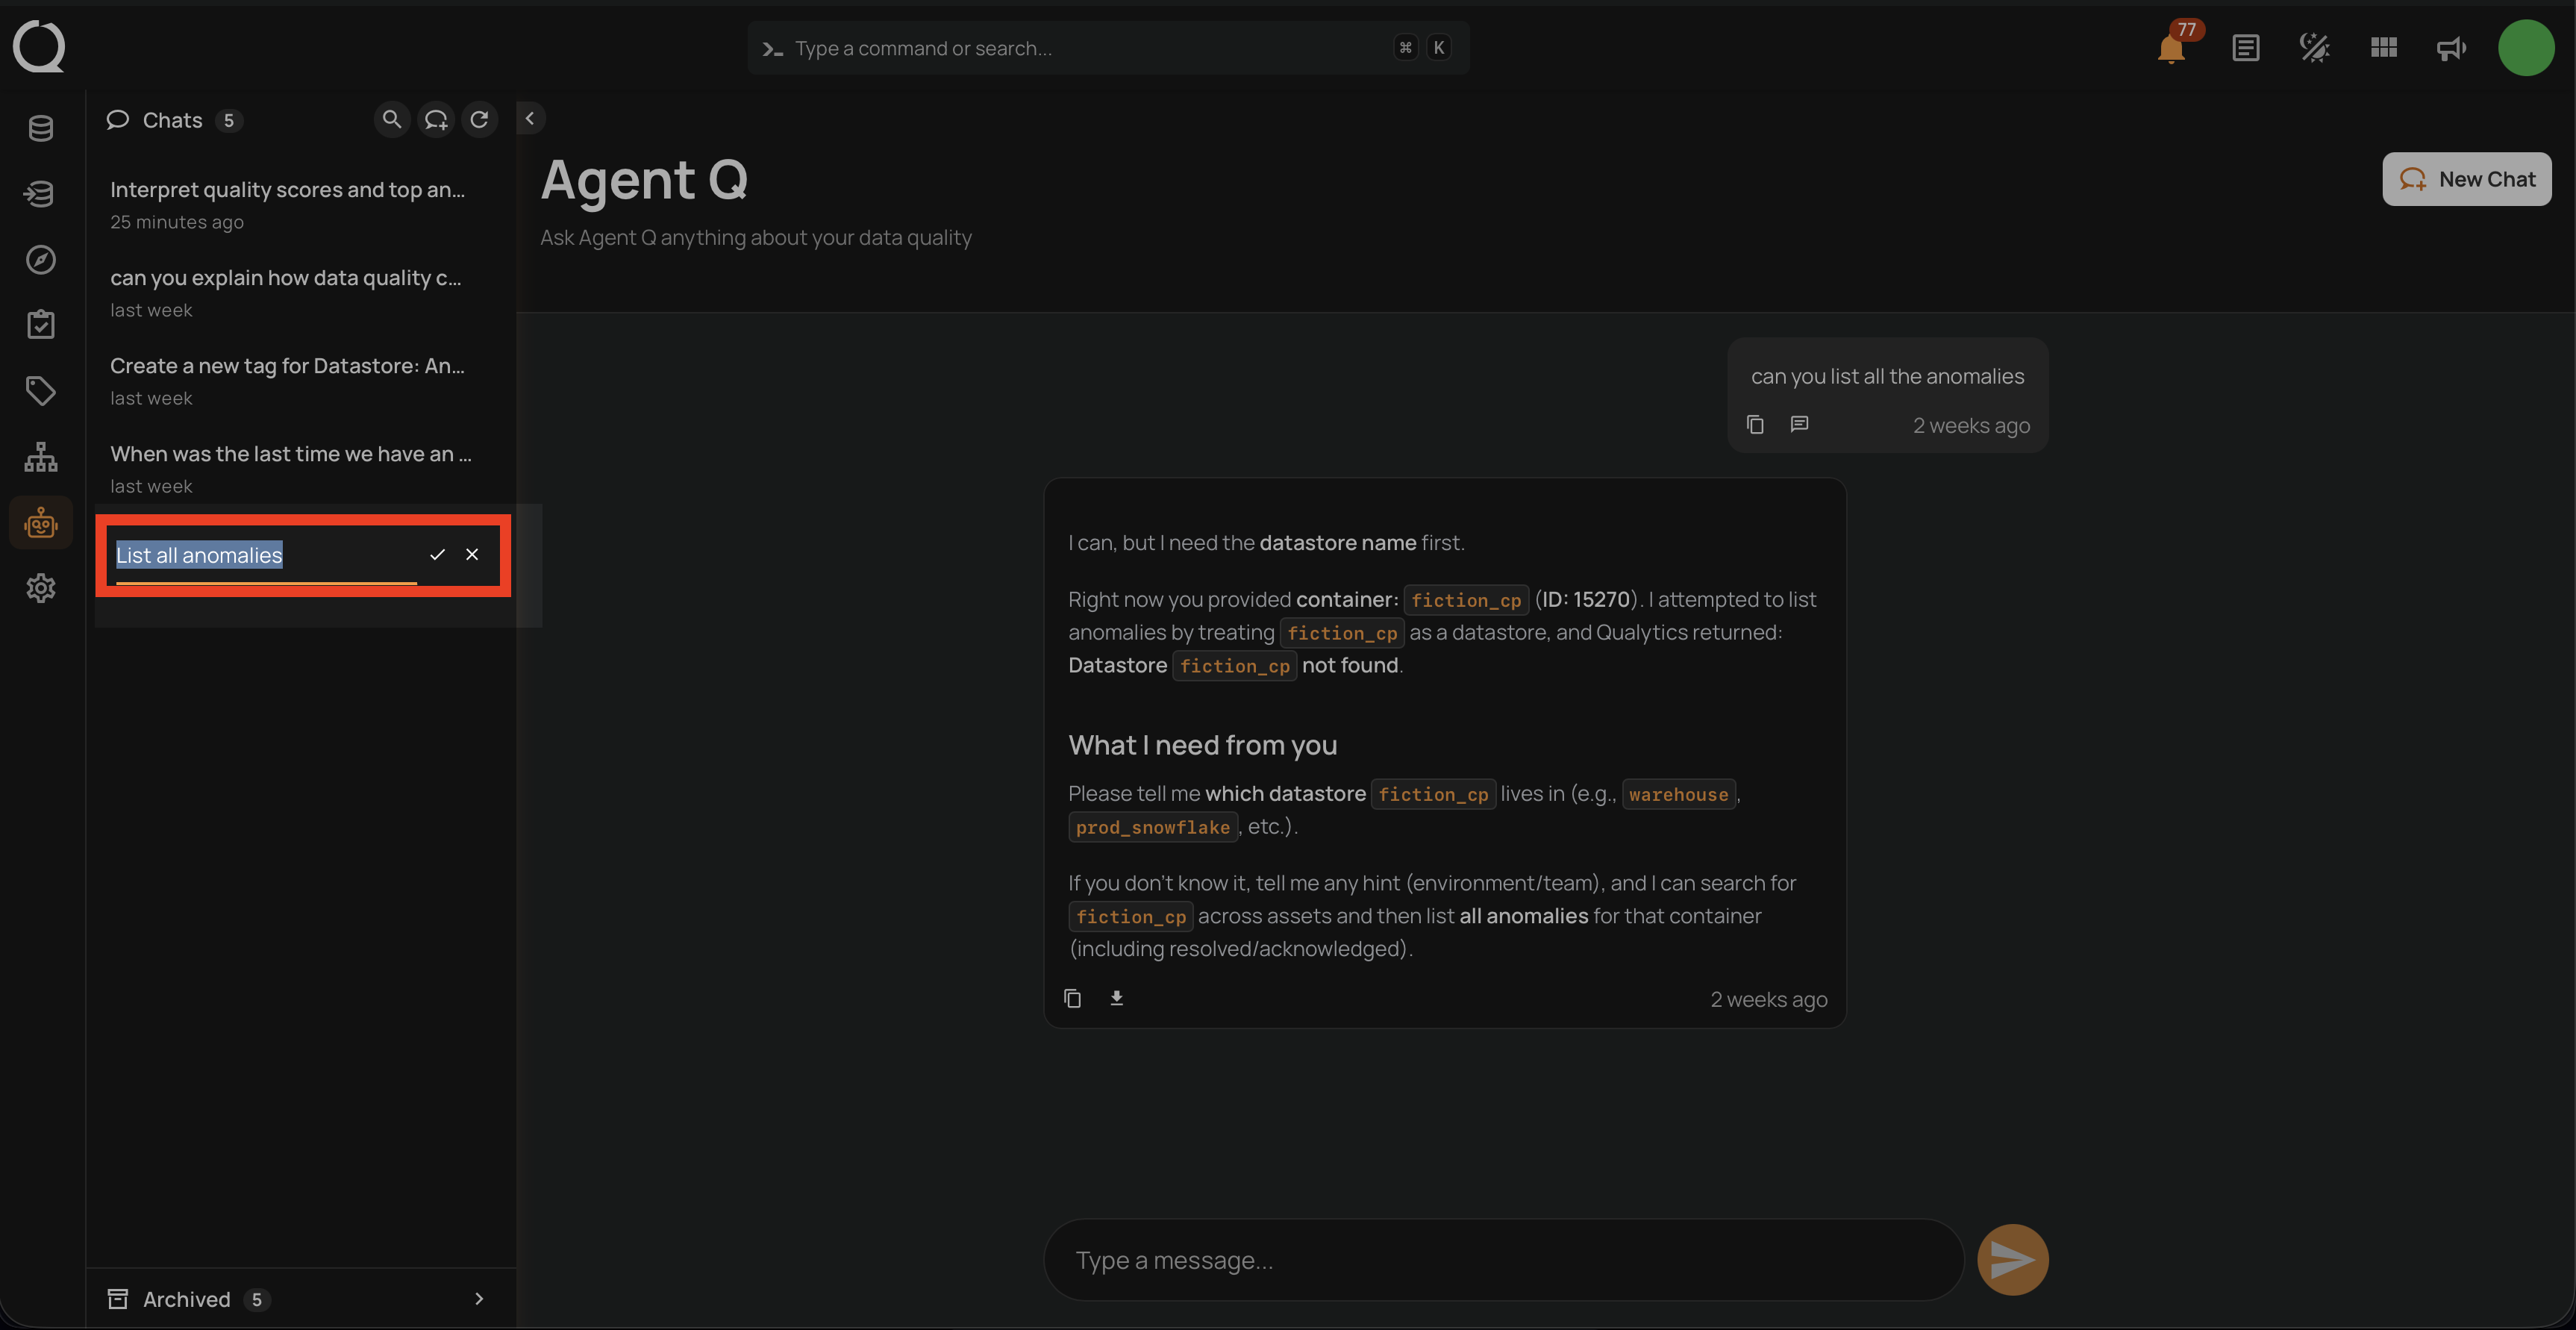Open the Tags icon in left navigation
2576x1330 pixels.
point(41,391)
